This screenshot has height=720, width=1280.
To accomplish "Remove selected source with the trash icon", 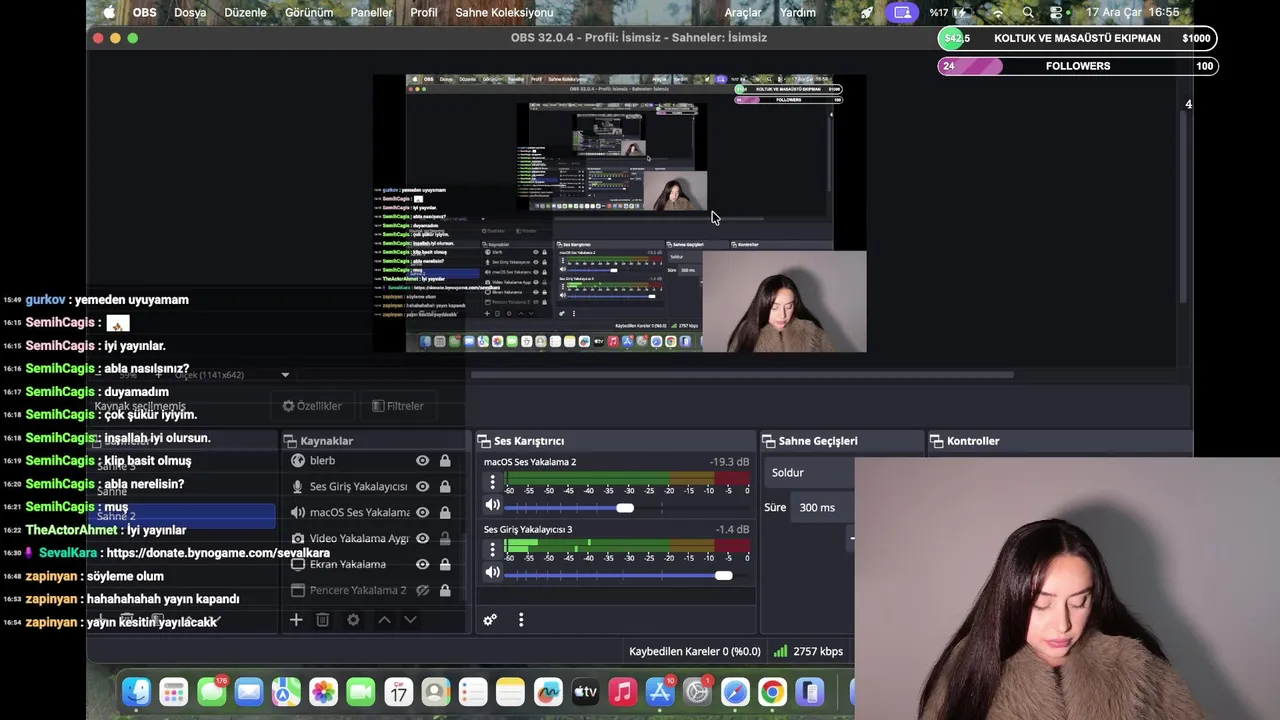I will pos(323,620).
